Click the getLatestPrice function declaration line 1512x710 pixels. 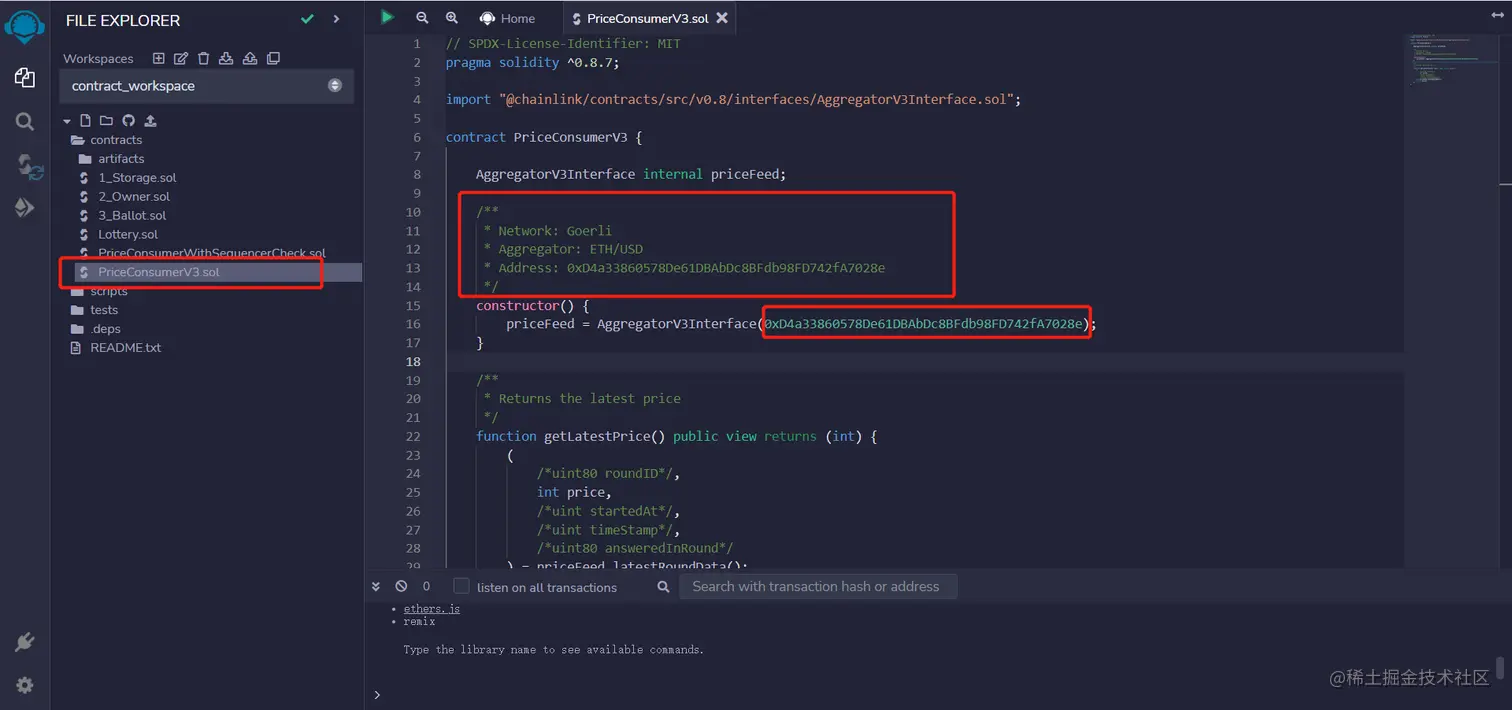tap(677, 436)
